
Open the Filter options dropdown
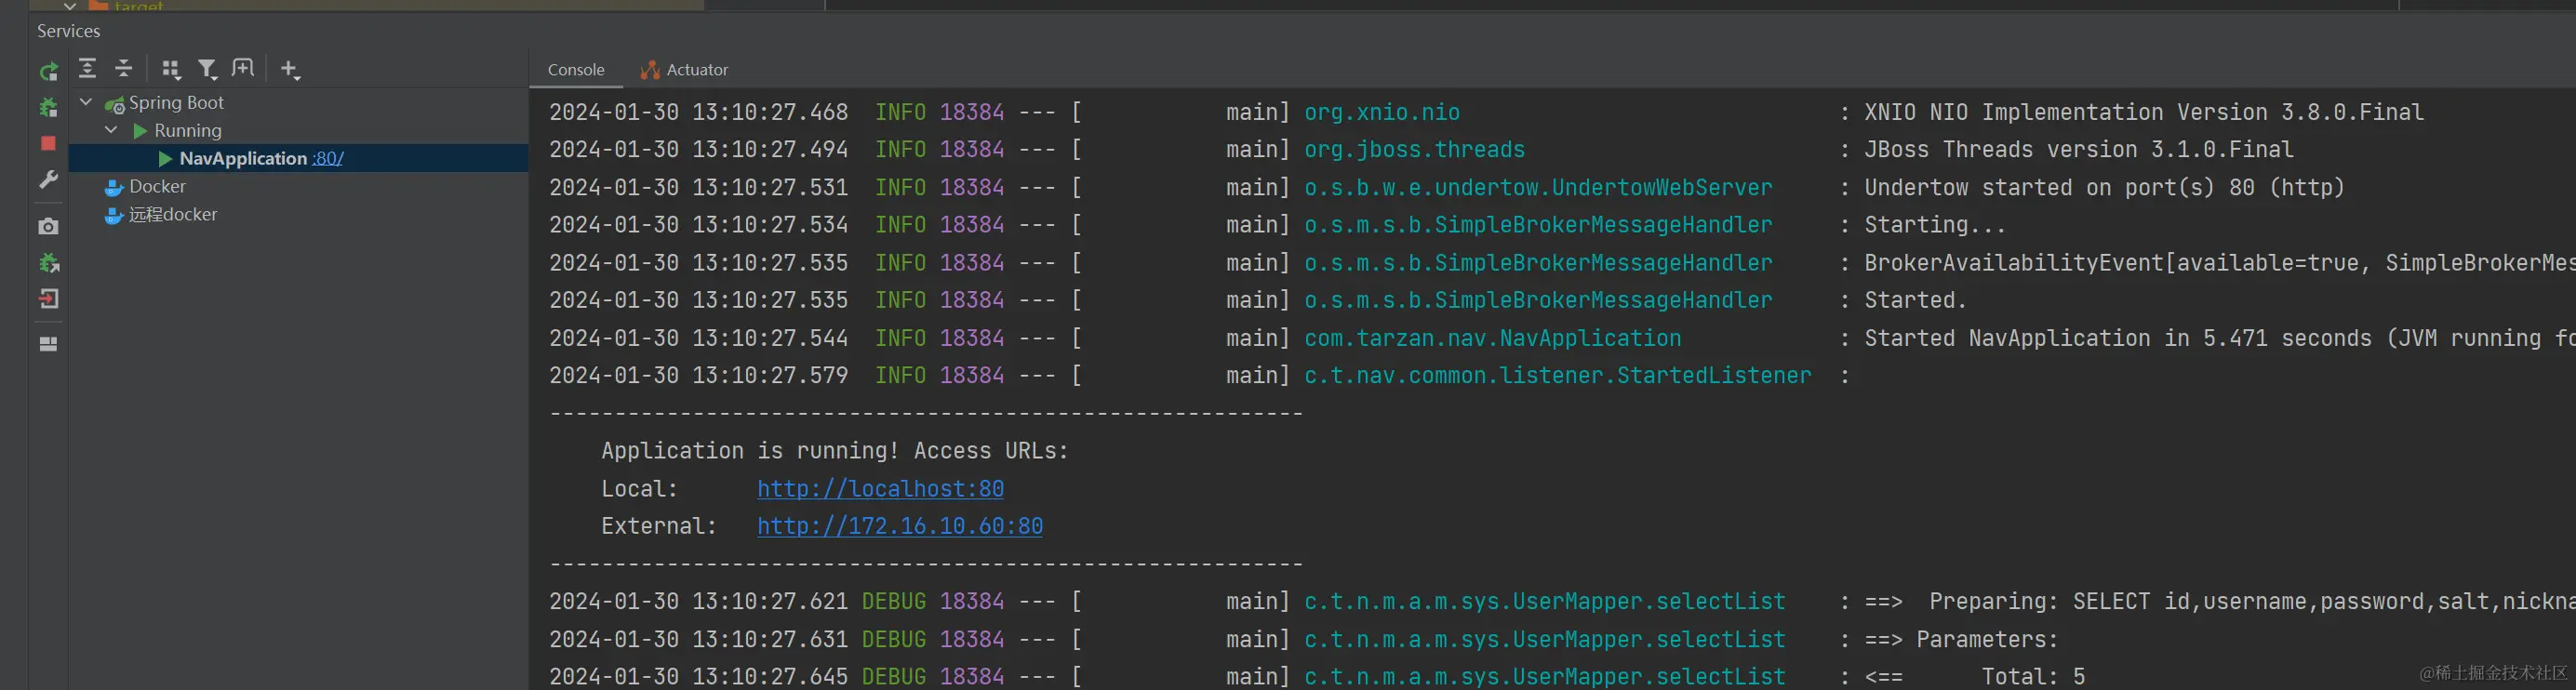pos(207,69)
